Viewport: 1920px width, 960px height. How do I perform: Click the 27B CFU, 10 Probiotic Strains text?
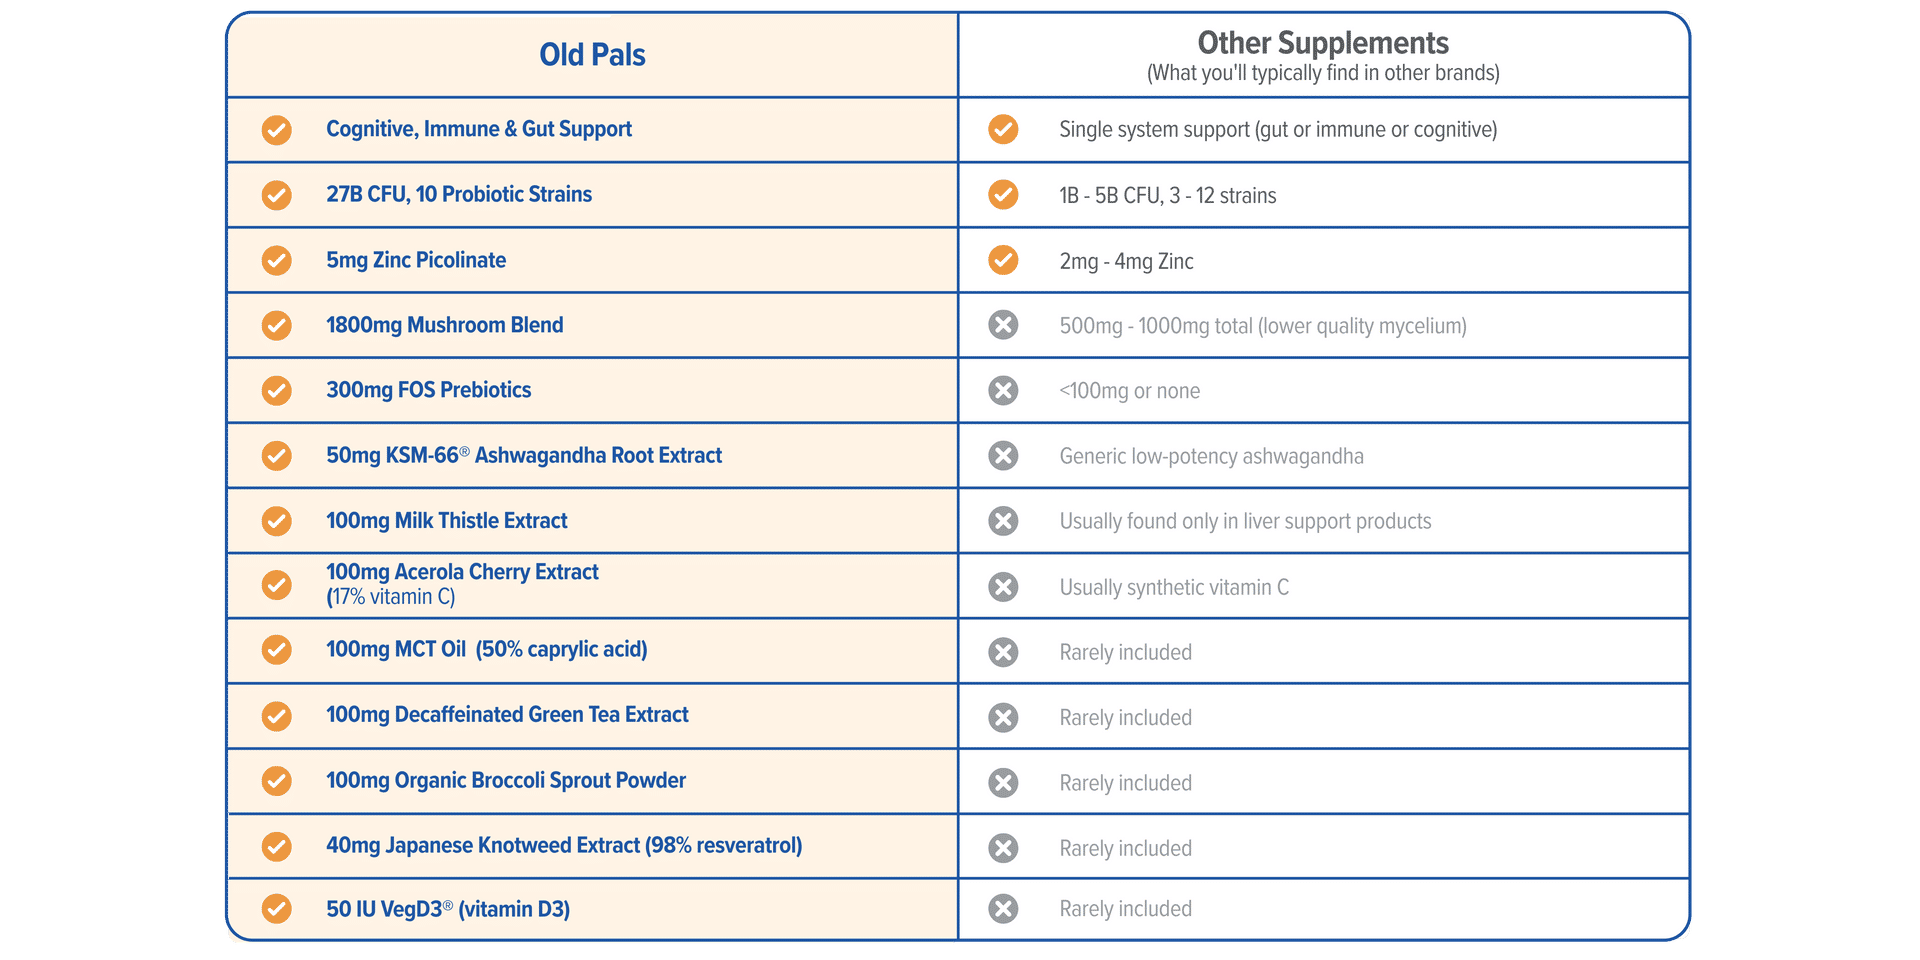coord(459,194)
